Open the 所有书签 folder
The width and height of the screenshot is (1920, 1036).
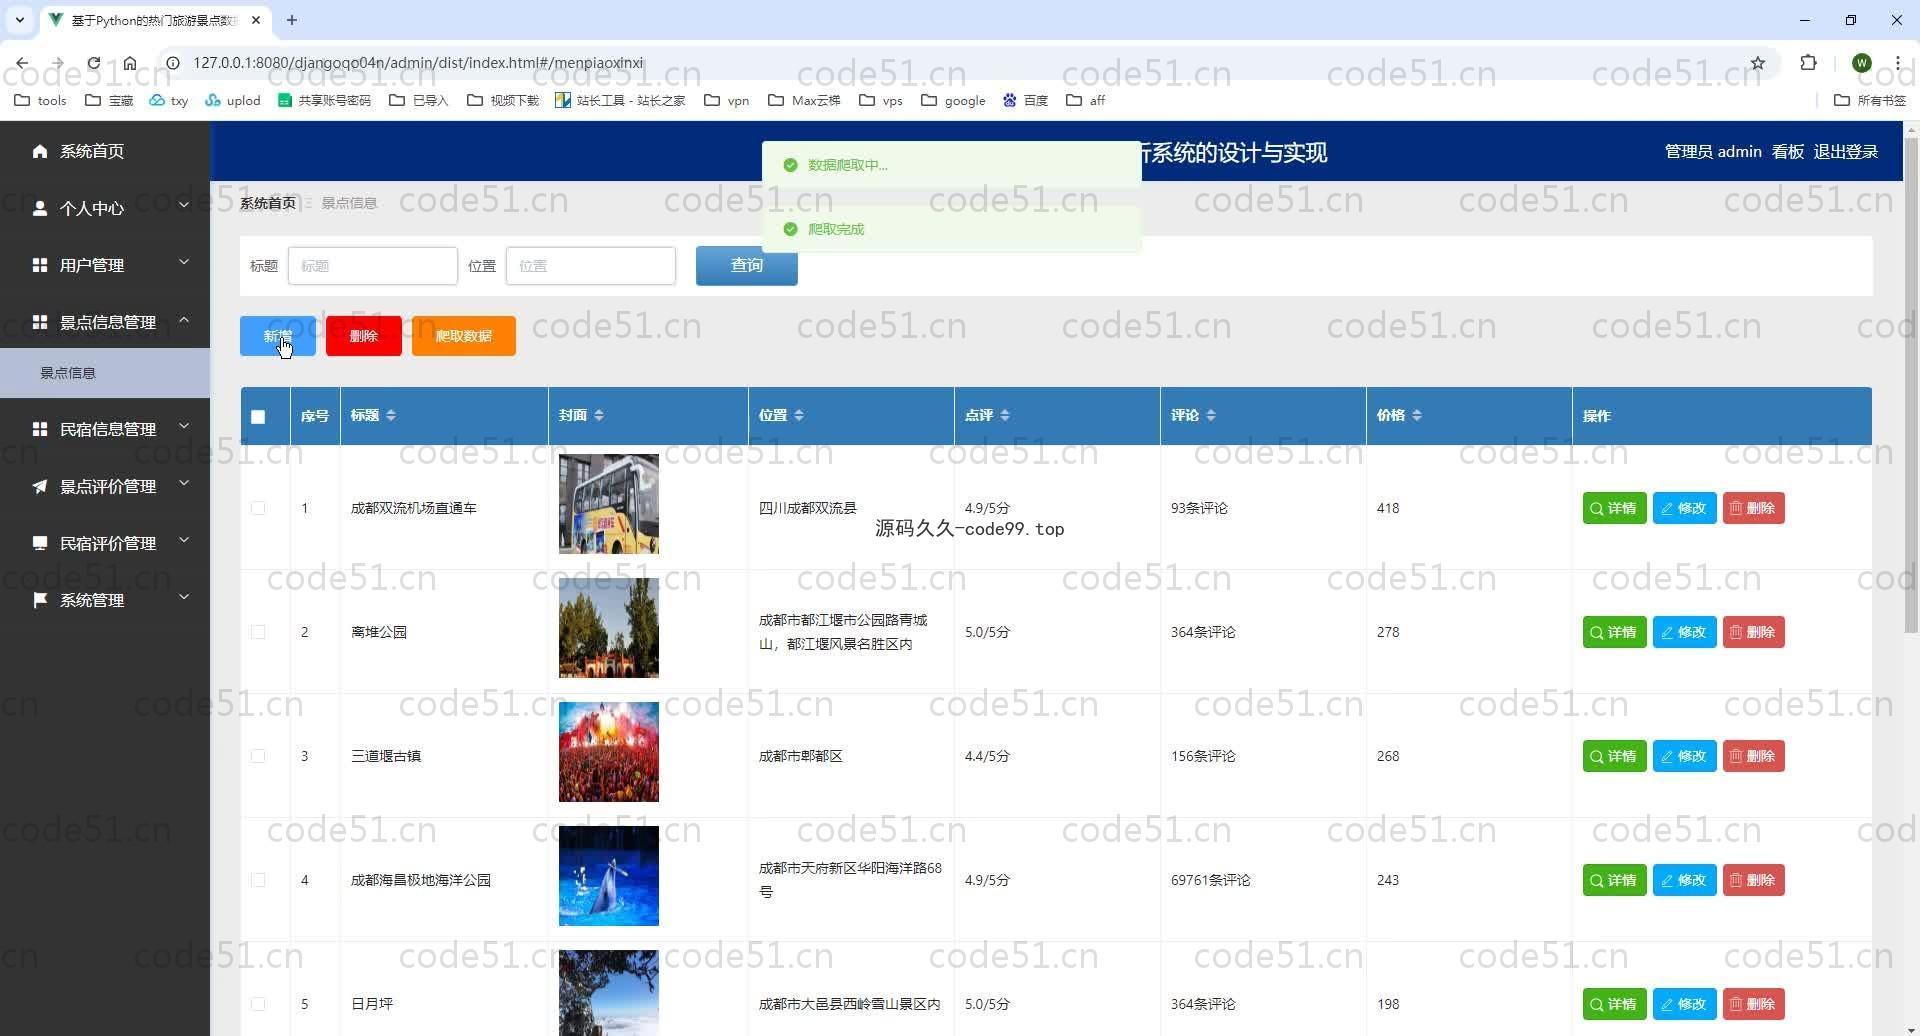point(1870,100)
